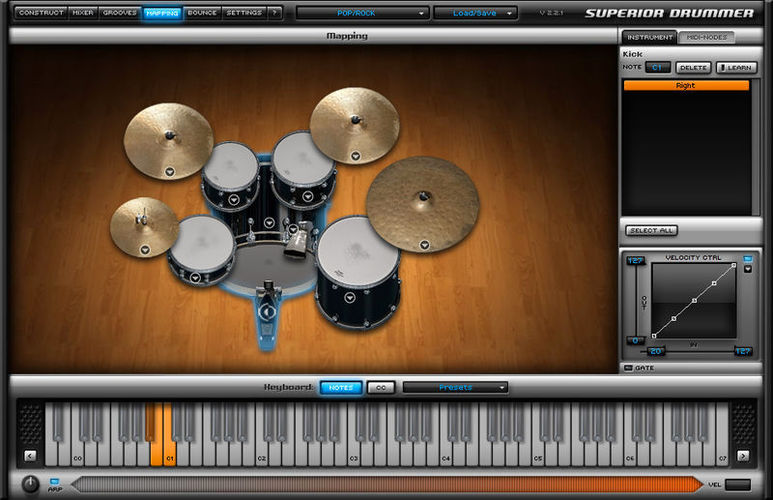The width and height of the screenshot is (773, 500).
Task: Select the right rack tom head
Action: click(x=303, y=158)
